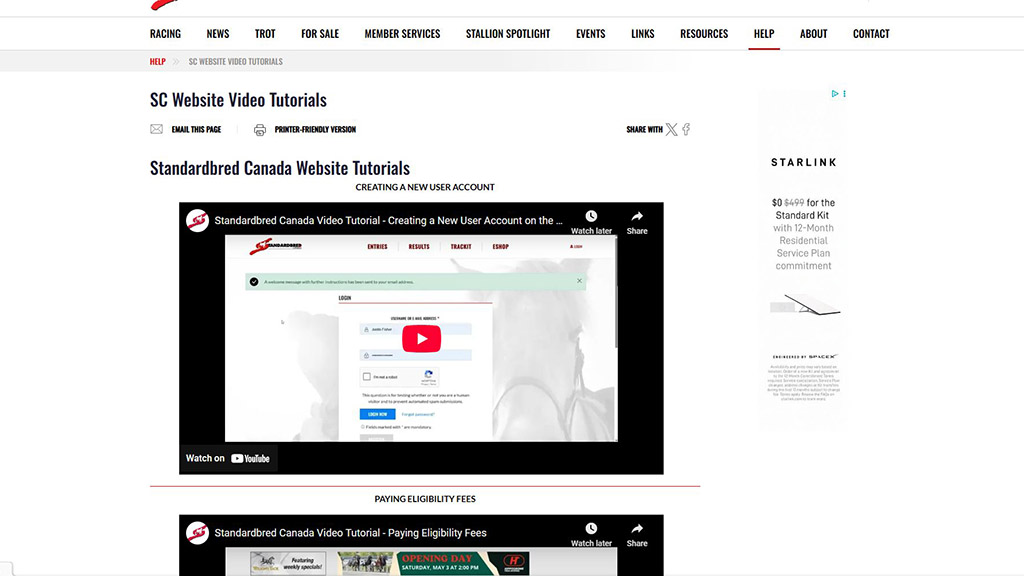The height and width of the screenshot is (576, 1024).
Task: Open the Printer-Friendly Version link
Action: coord(315,129)
